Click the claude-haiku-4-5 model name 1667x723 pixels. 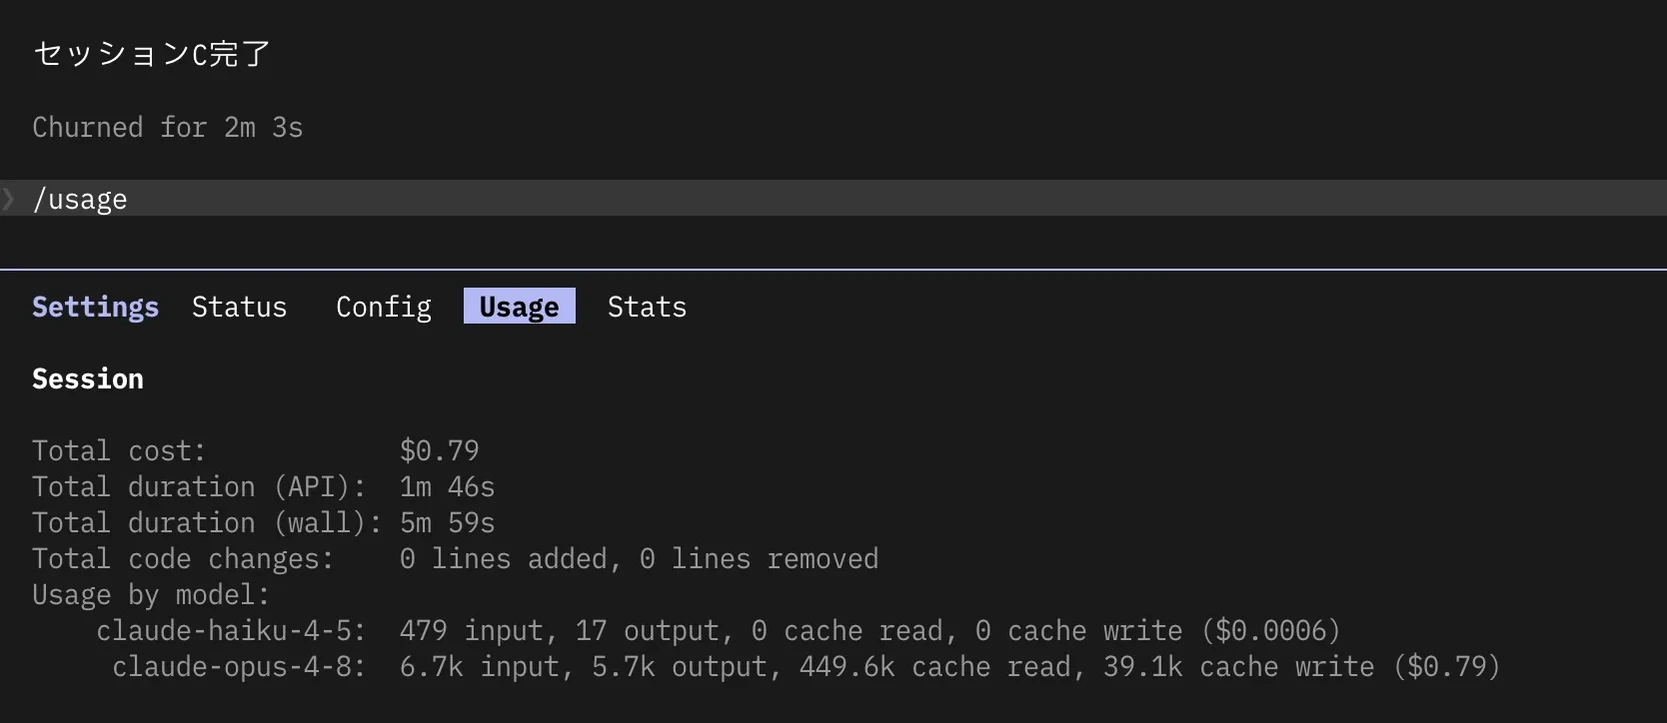[x=231, y=630]
